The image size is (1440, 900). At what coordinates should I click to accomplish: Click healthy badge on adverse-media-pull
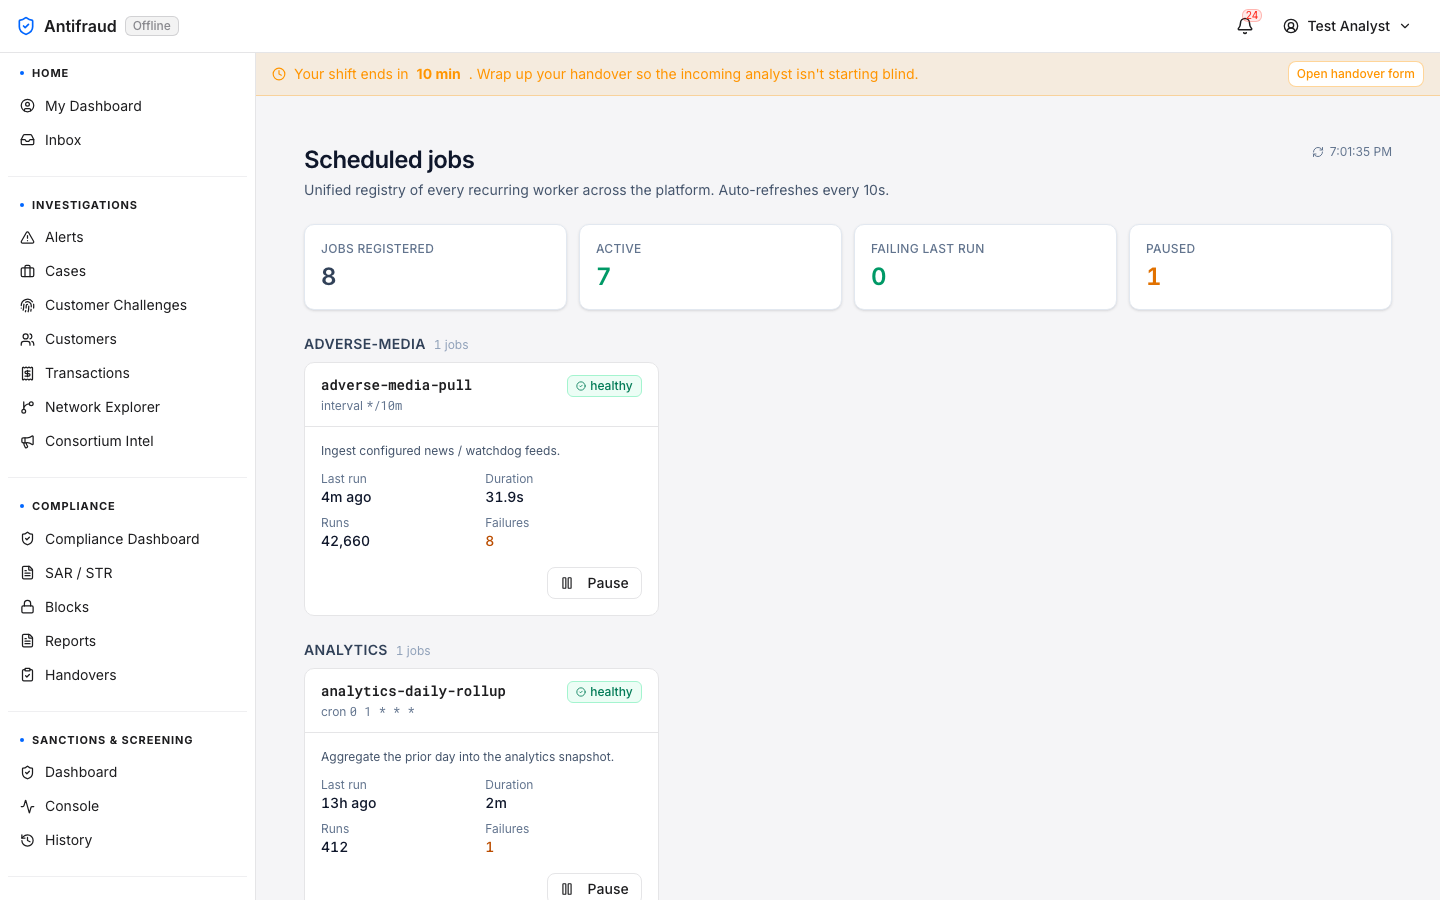(x=604, y=386)
